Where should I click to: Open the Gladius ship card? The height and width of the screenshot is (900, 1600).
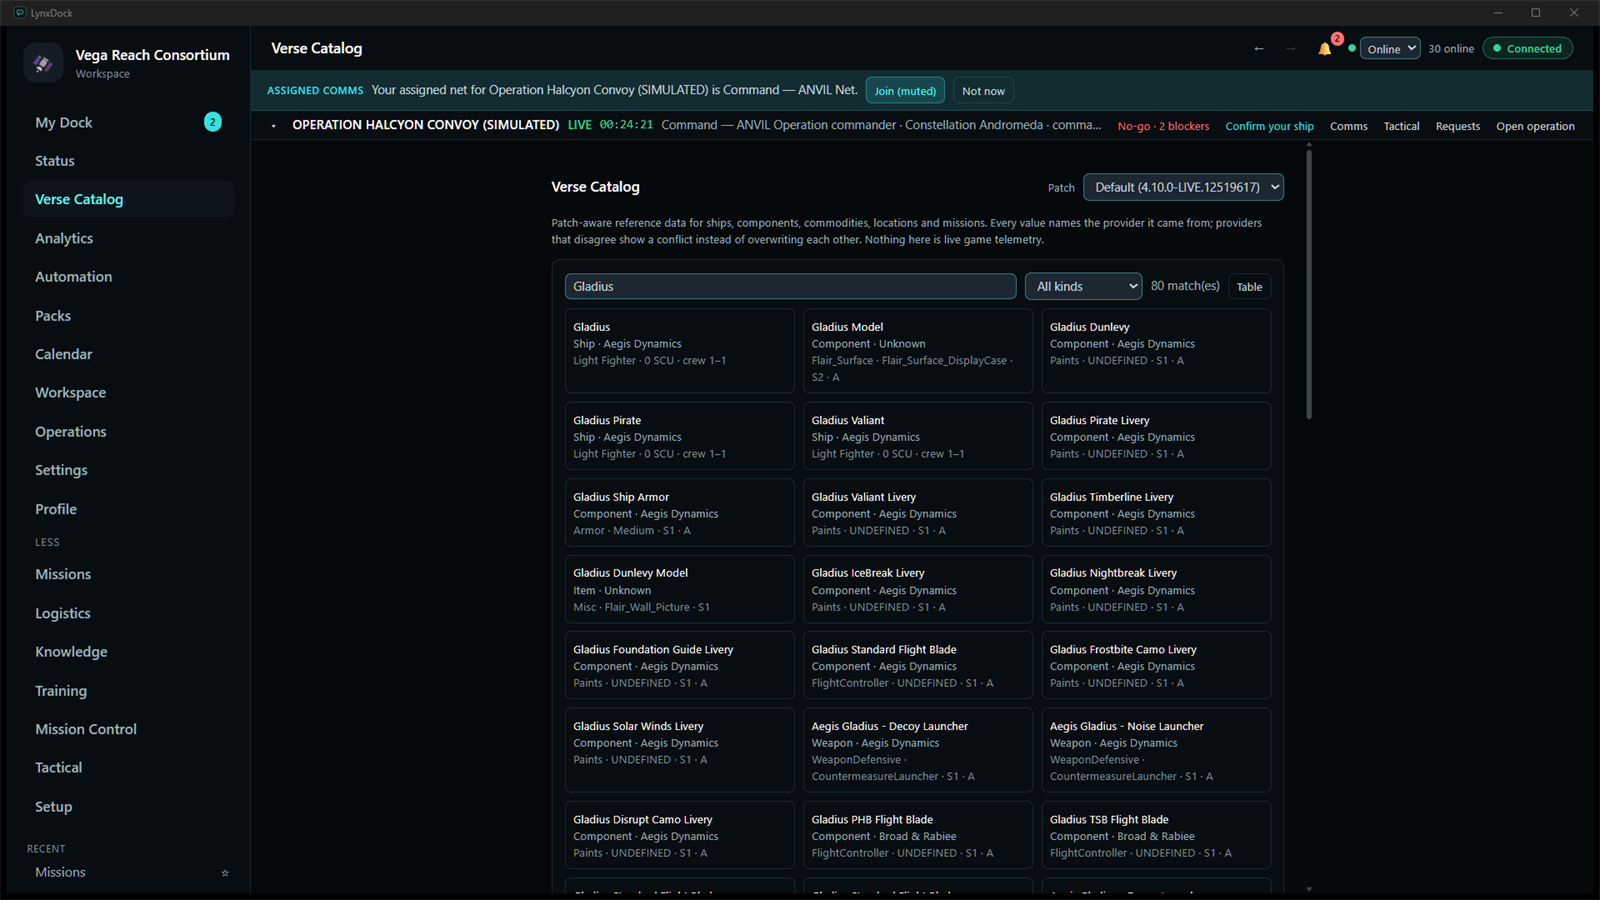pyautogui.click(x=679, y=351)
